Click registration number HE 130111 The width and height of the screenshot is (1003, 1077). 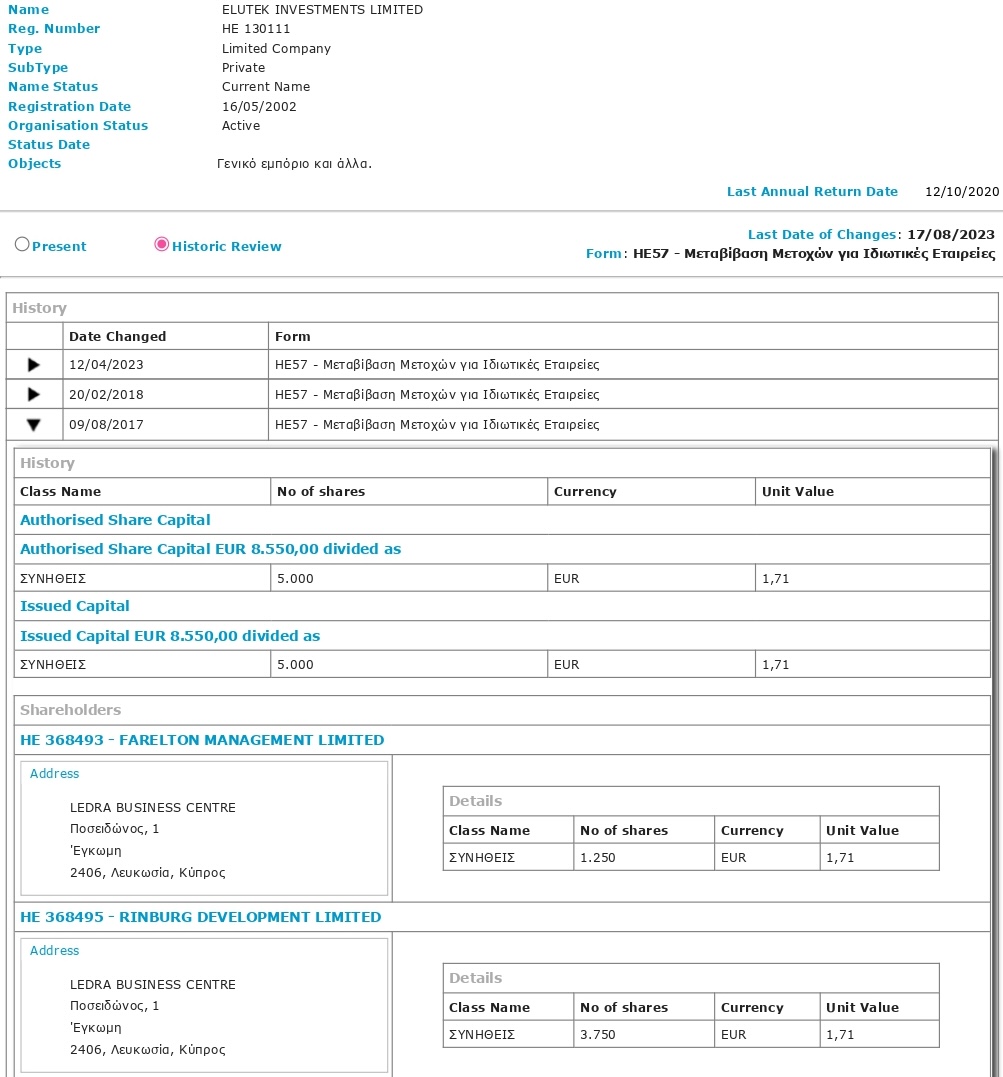(x=256, y=29)
